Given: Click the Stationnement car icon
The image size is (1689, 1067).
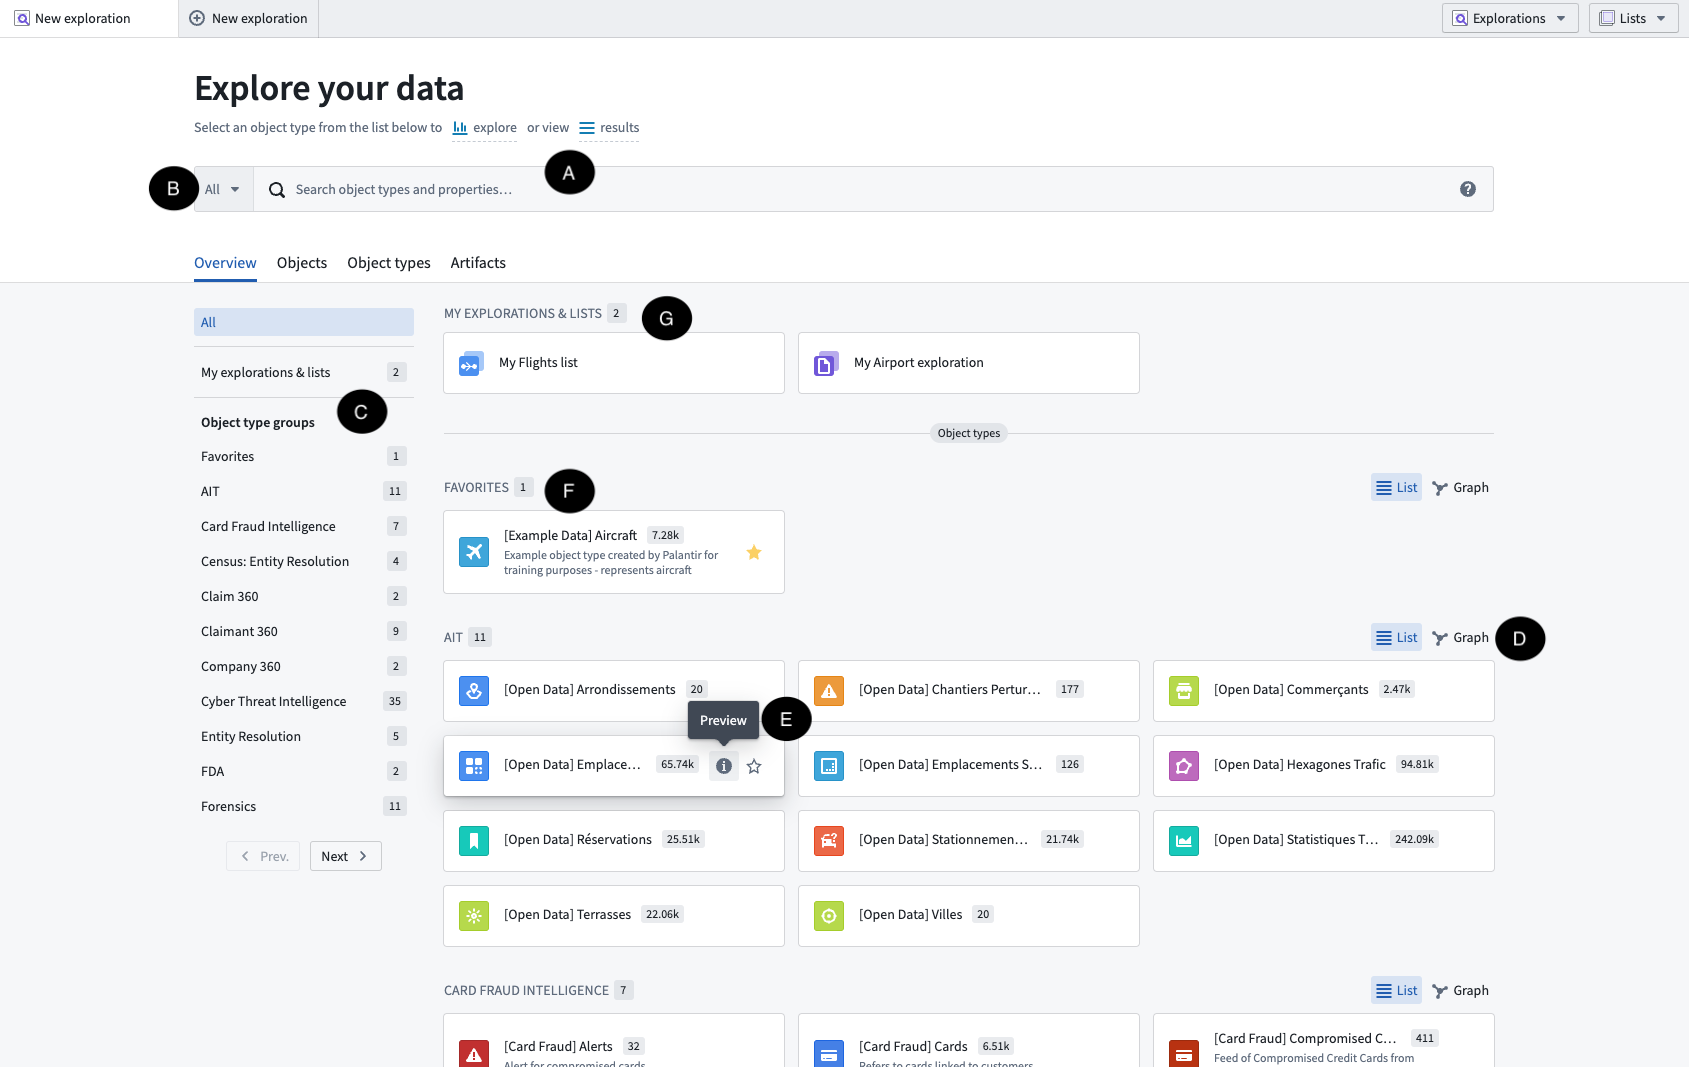Looking at the screenshot, I should (829, 841).
